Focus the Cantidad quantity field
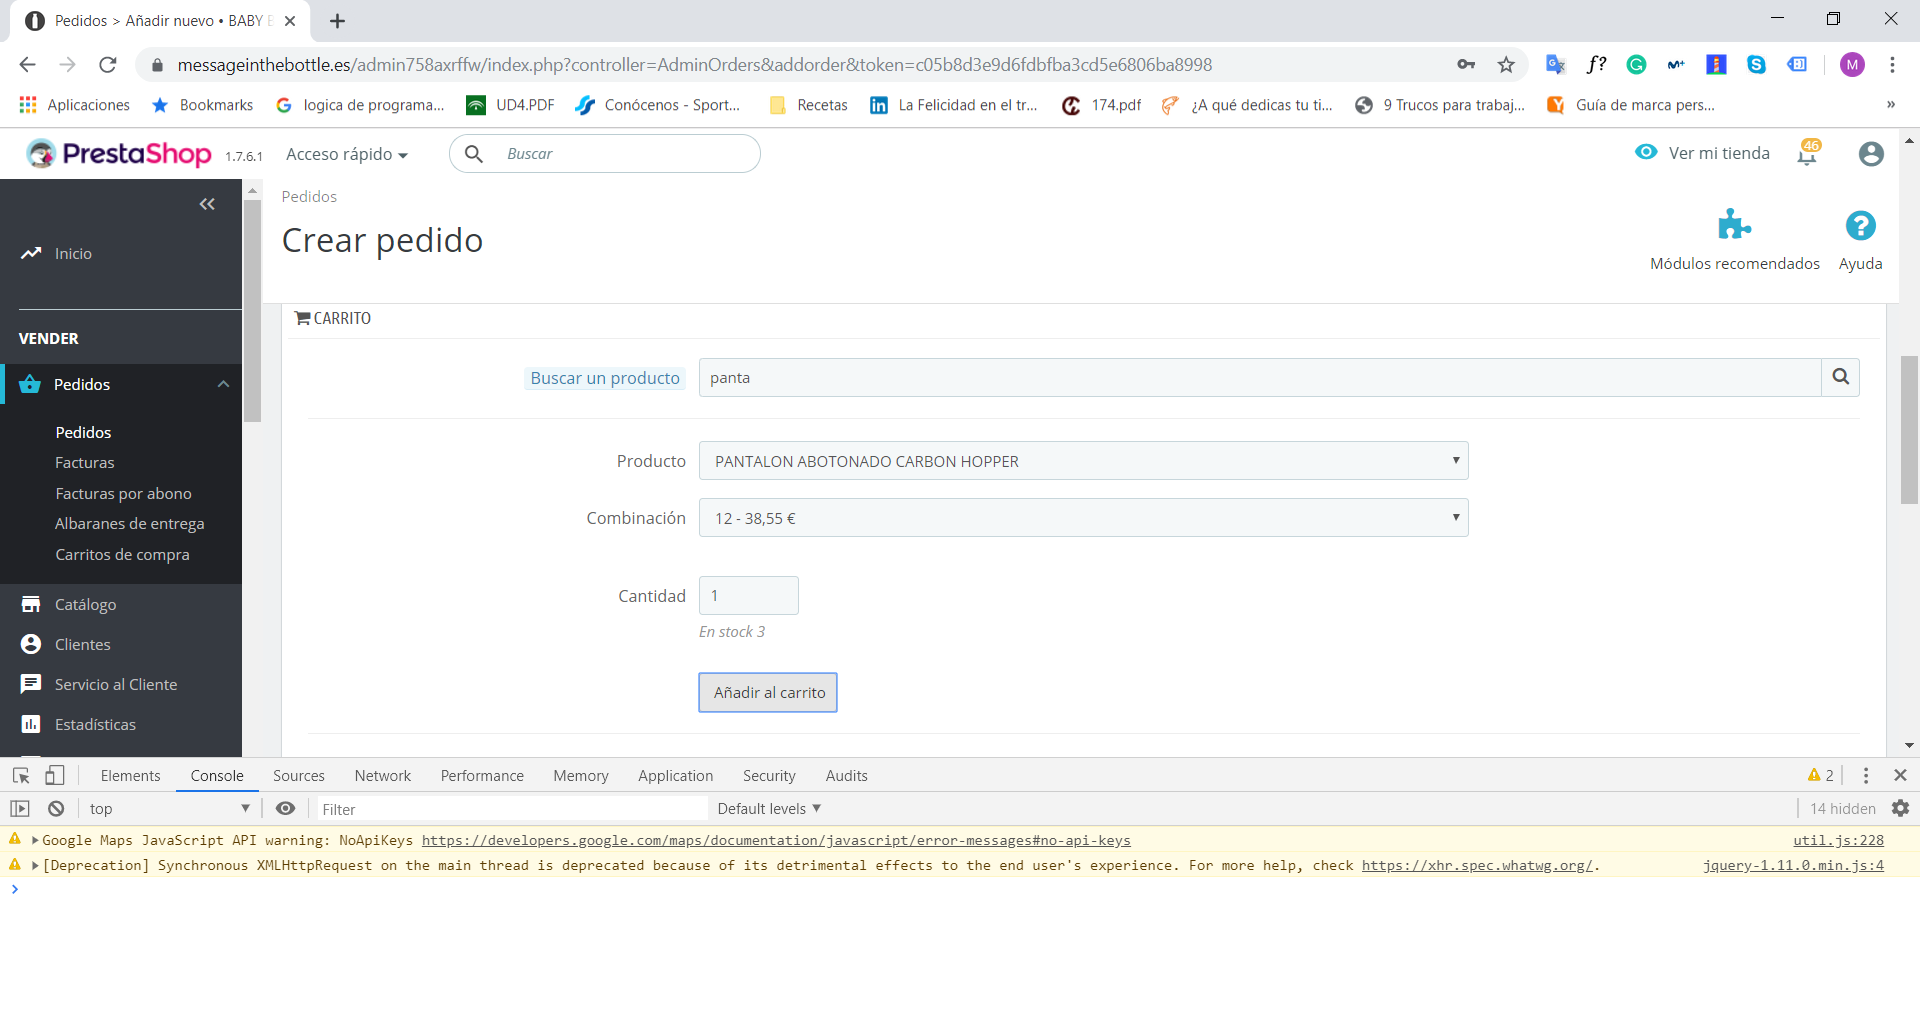Image resolution: width=1920 pixels, height=1030 pixels. click(x=748, y=596)
